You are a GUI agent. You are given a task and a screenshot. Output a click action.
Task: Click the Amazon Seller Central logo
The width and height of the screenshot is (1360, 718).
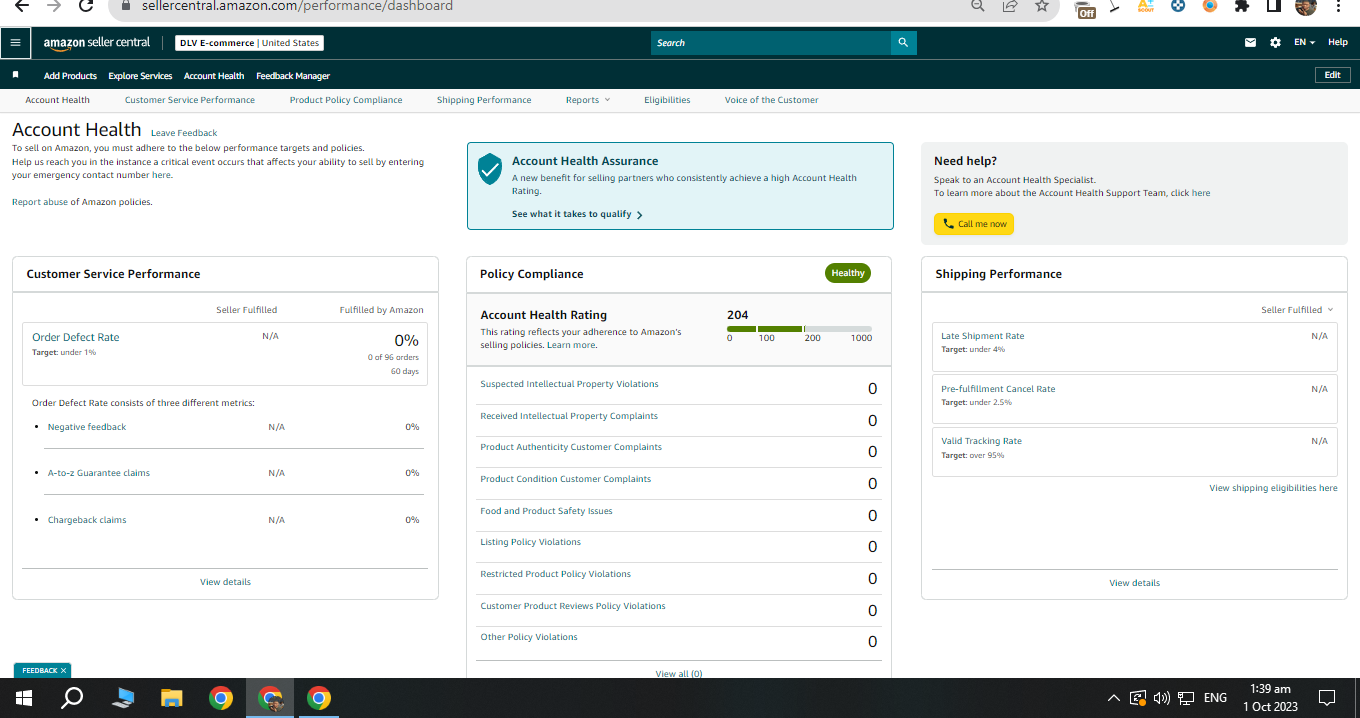pos(97,43)
